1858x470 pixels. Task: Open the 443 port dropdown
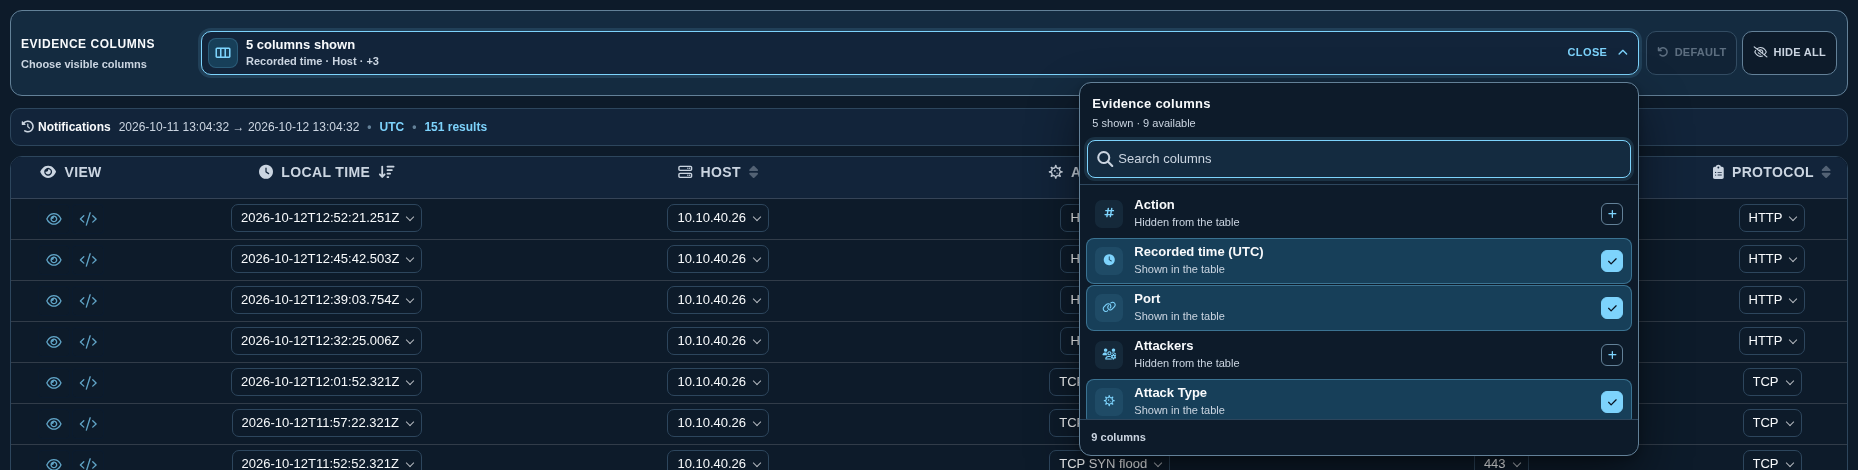(x=1502, y=462)
